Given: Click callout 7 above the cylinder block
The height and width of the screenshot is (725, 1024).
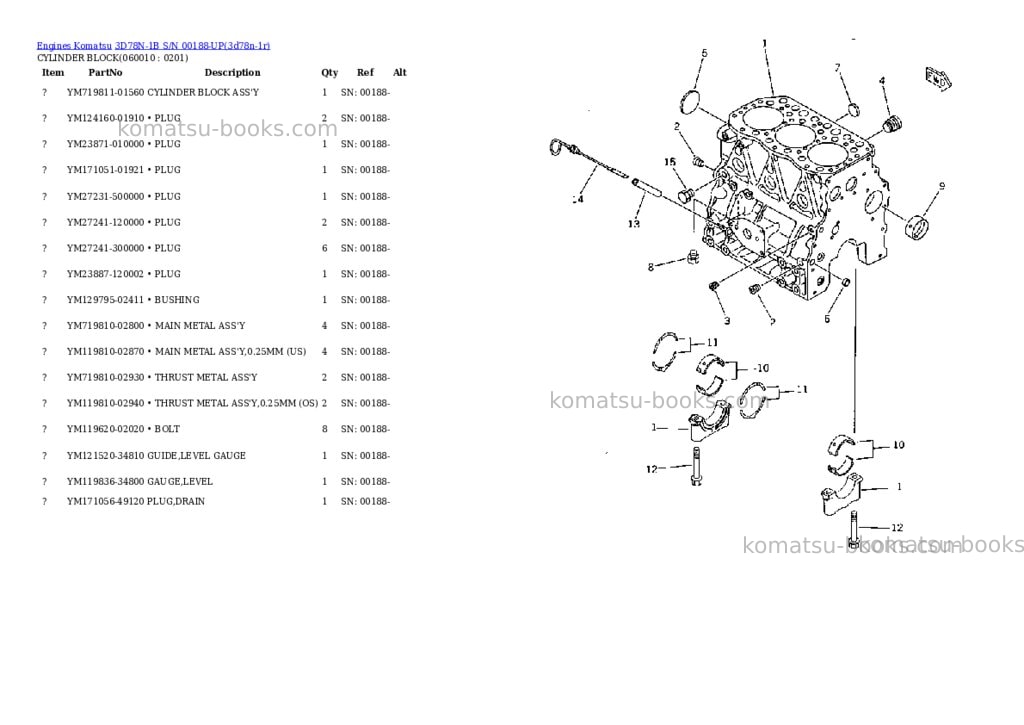Looking at the screenshot, I should click(x=838, y=67).
